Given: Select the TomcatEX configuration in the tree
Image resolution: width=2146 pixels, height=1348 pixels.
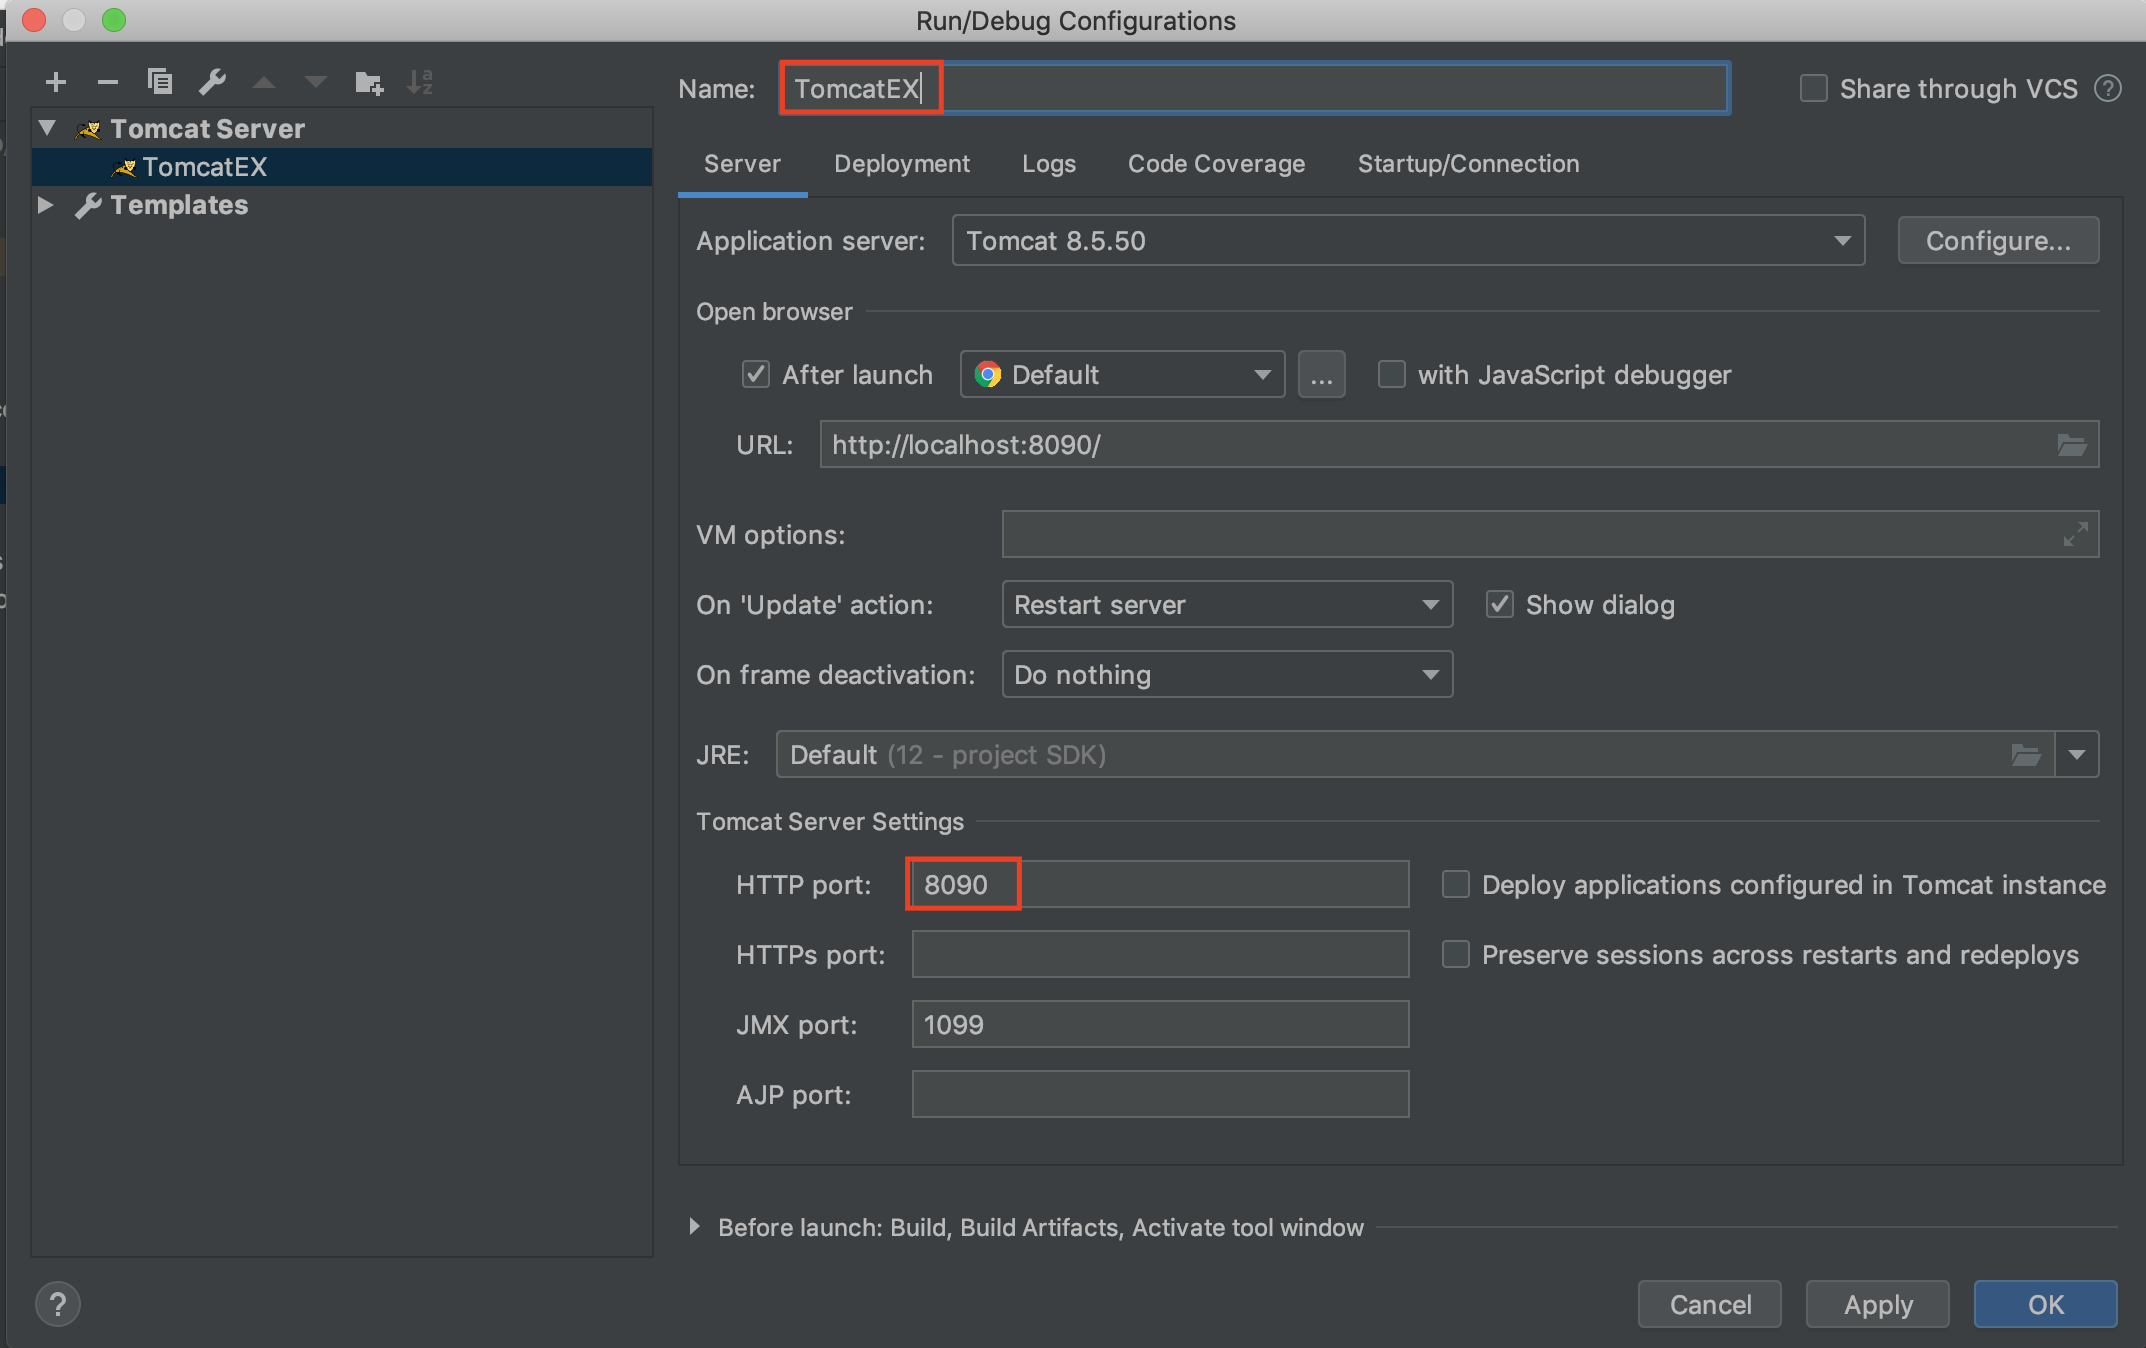Looking at the screenshot, I should tap(342, 167).
